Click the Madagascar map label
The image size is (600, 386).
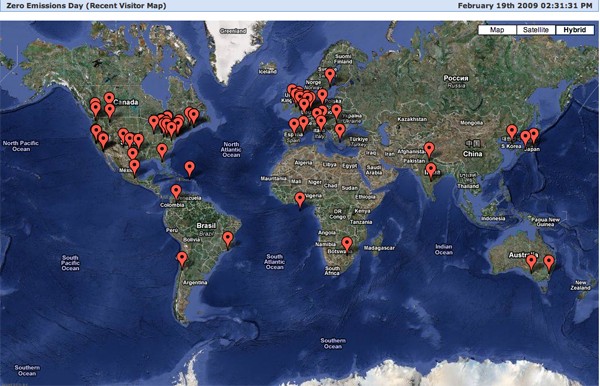[379, 248]
